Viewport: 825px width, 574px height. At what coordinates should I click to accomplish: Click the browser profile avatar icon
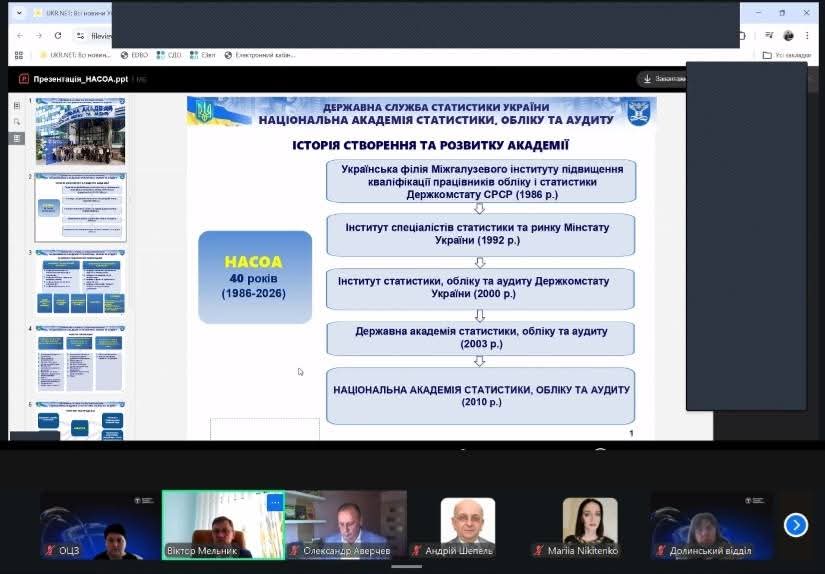click(x=788, y=35)
